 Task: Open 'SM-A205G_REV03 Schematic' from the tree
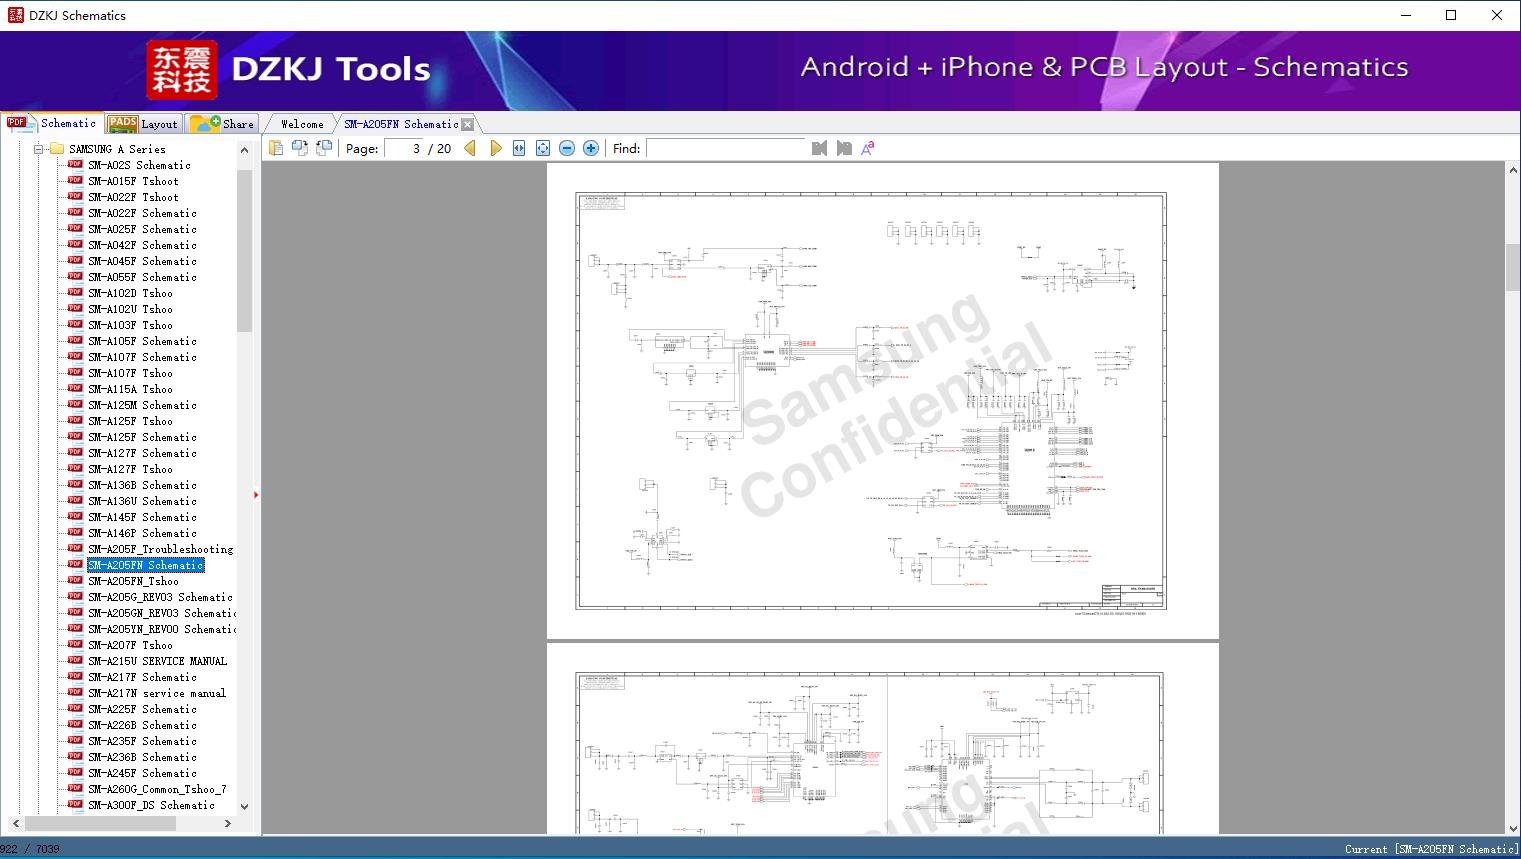[160, 597]
